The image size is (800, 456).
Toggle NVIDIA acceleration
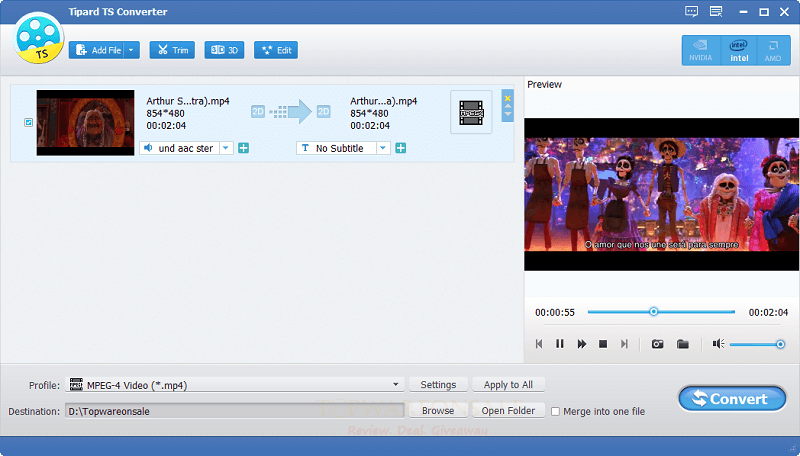(701, 50)
